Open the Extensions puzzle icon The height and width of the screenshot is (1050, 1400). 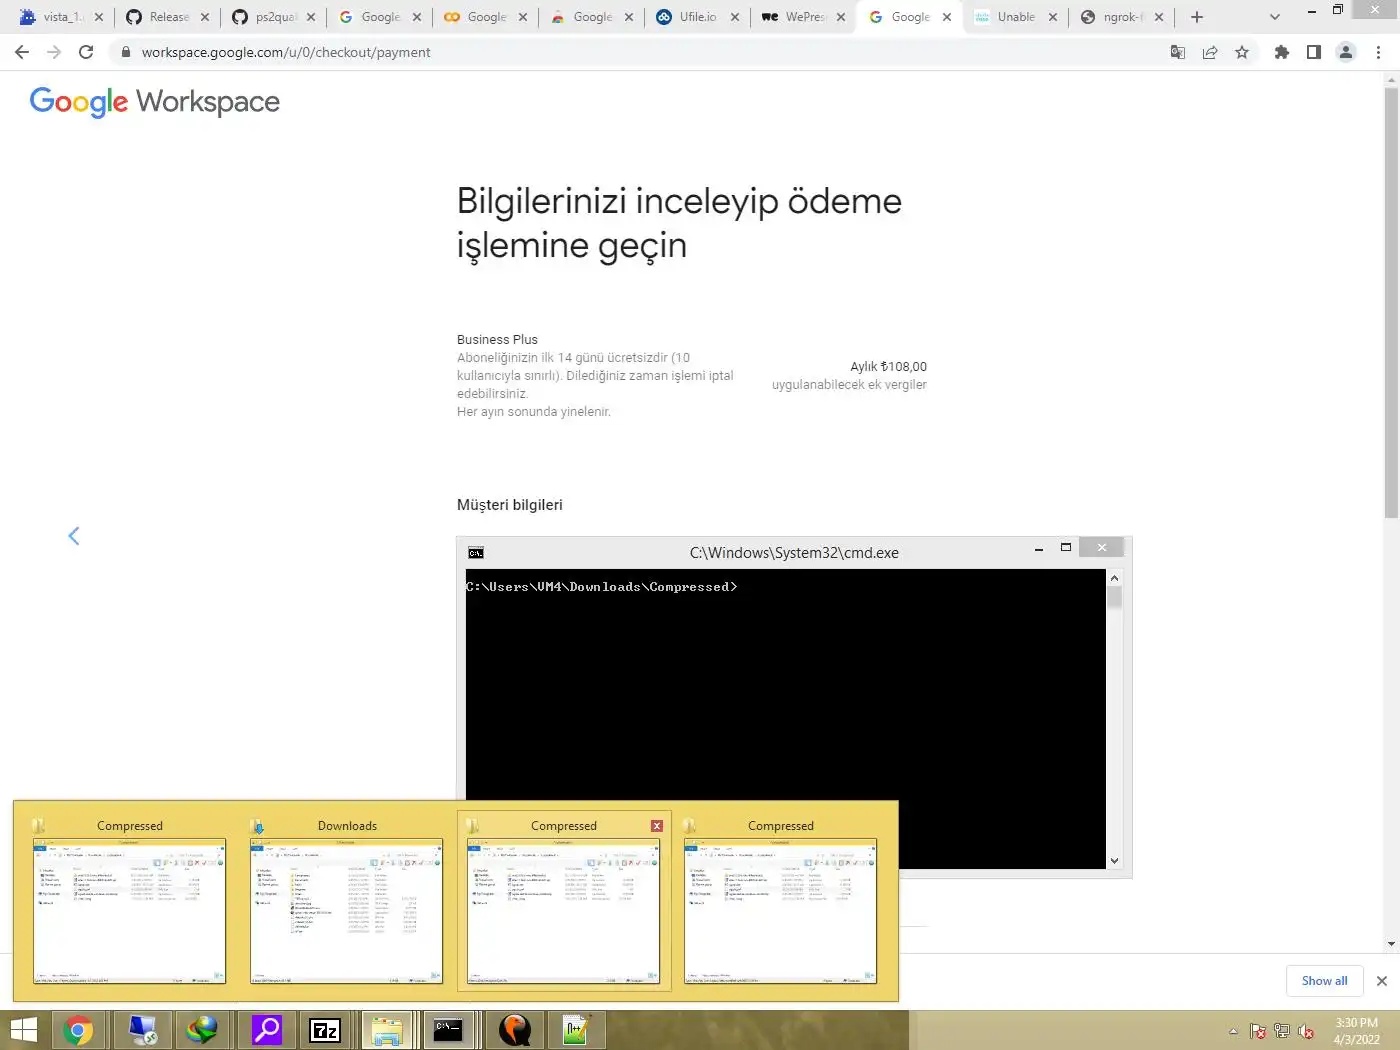click(x=1282, y=52)
